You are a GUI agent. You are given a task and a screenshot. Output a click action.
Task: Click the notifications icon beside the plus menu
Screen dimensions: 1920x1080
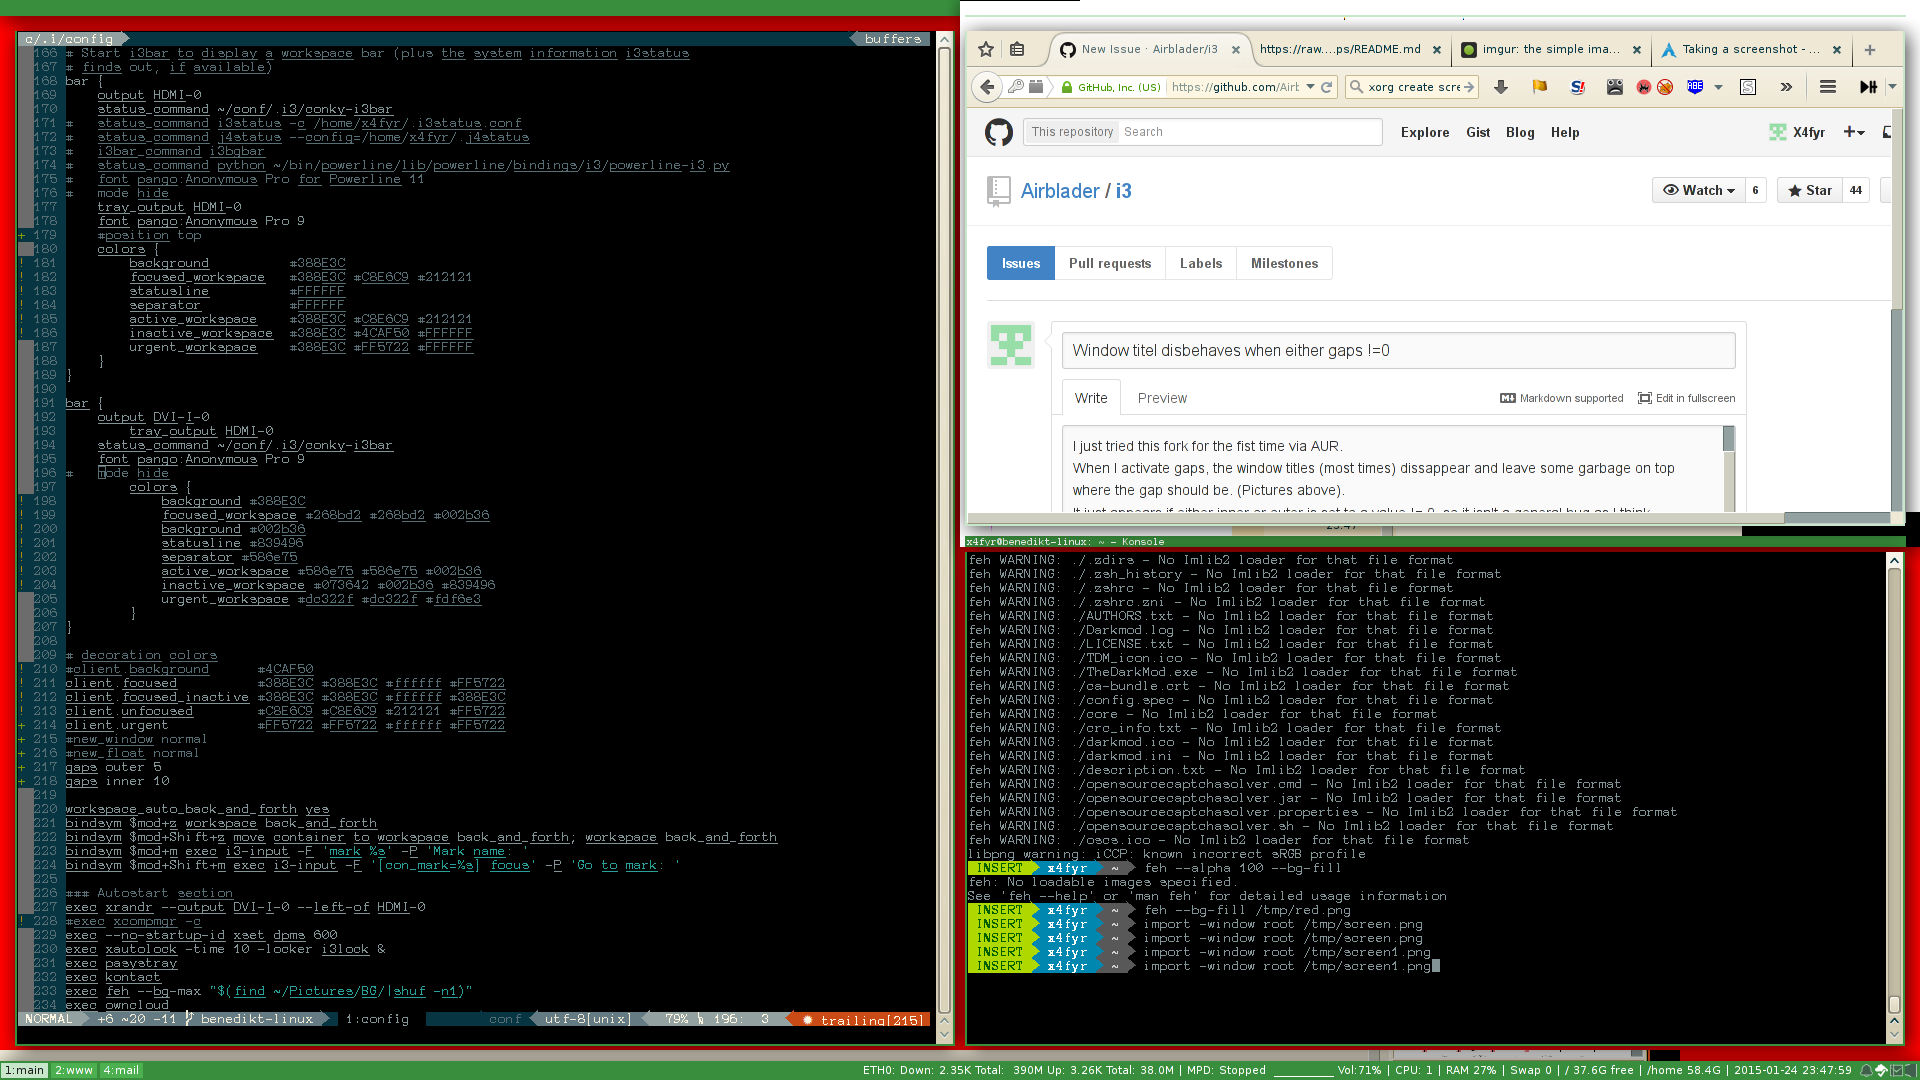coord(1887,132)
